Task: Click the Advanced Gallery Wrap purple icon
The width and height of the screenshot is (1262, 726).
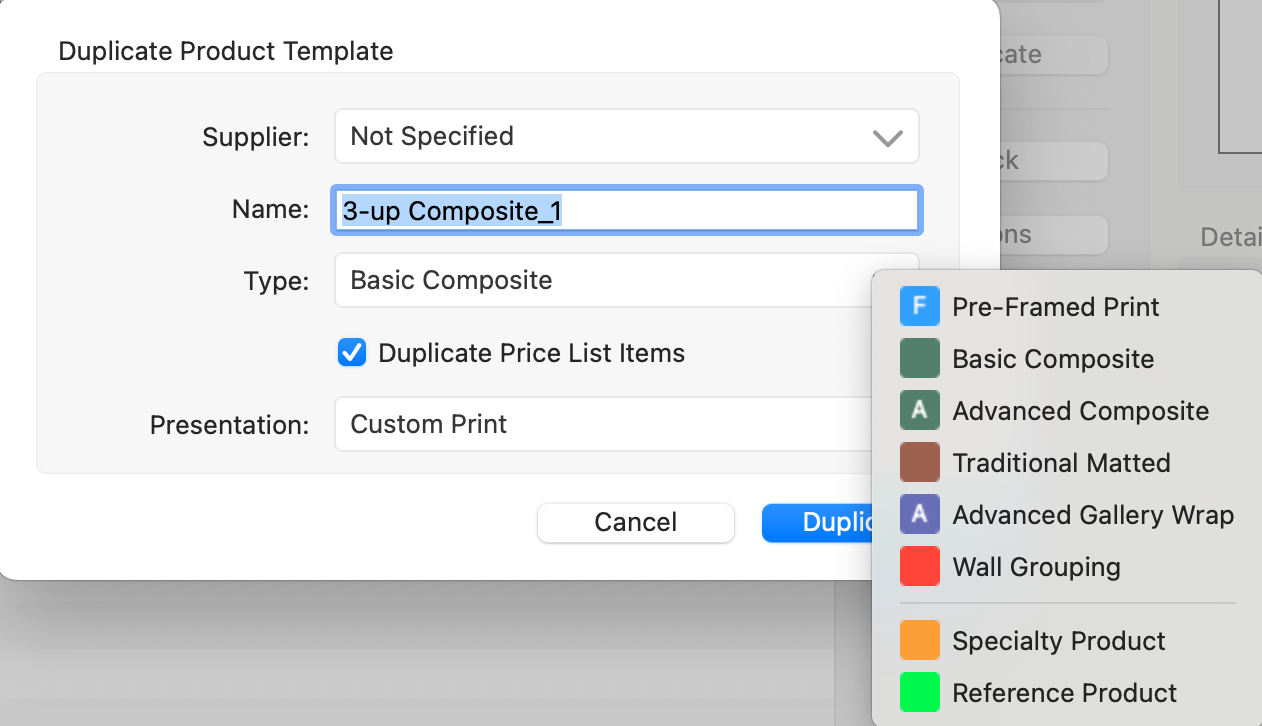Action: click(919, 515)
